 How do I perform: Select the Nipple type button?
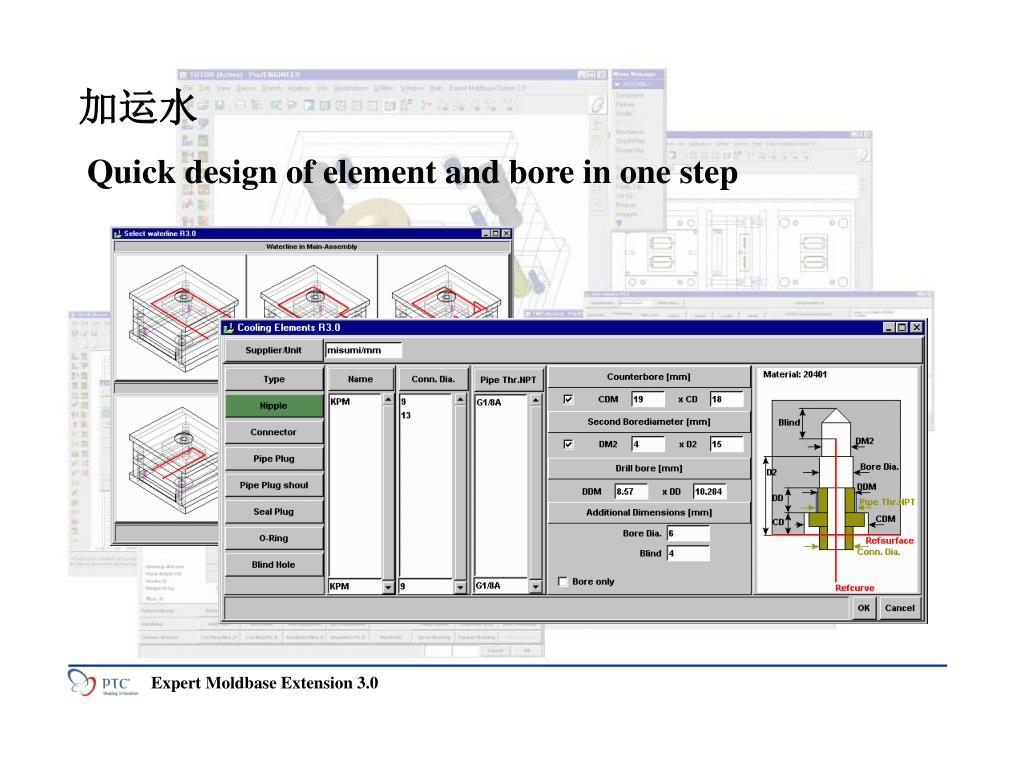274,406
